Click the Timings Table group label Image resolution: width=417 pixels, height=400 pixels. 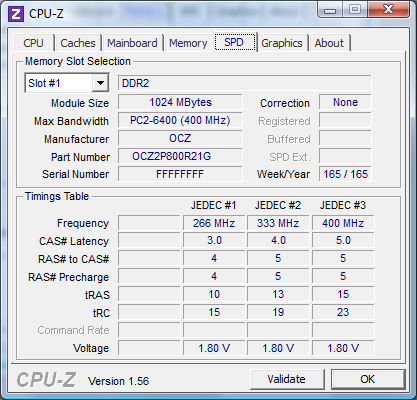(57, 196)
